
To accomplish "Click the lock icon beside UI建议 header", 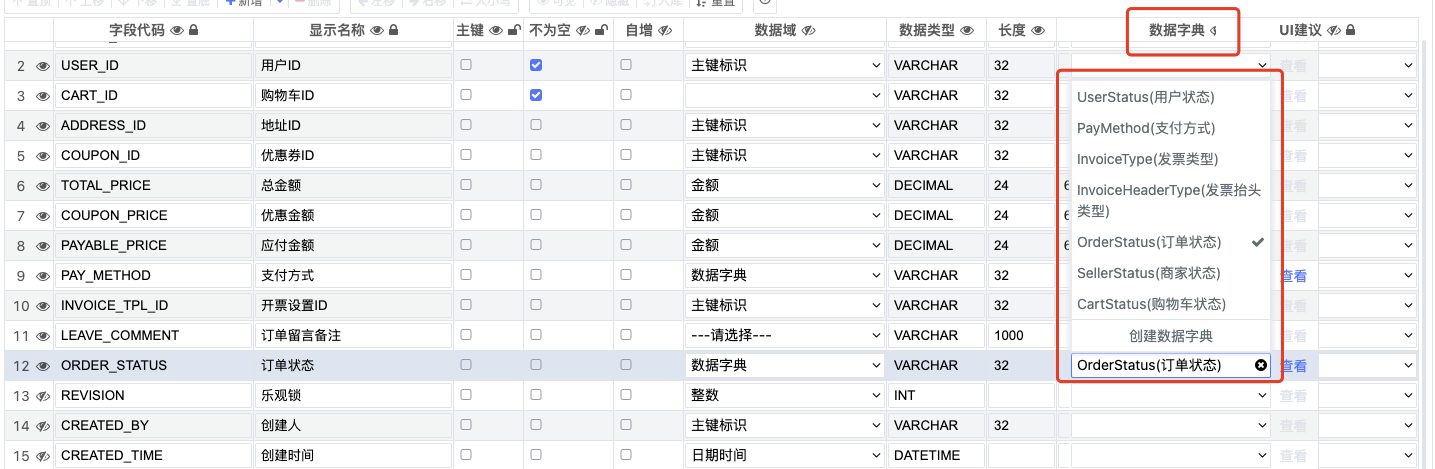I will [1350, 31].
